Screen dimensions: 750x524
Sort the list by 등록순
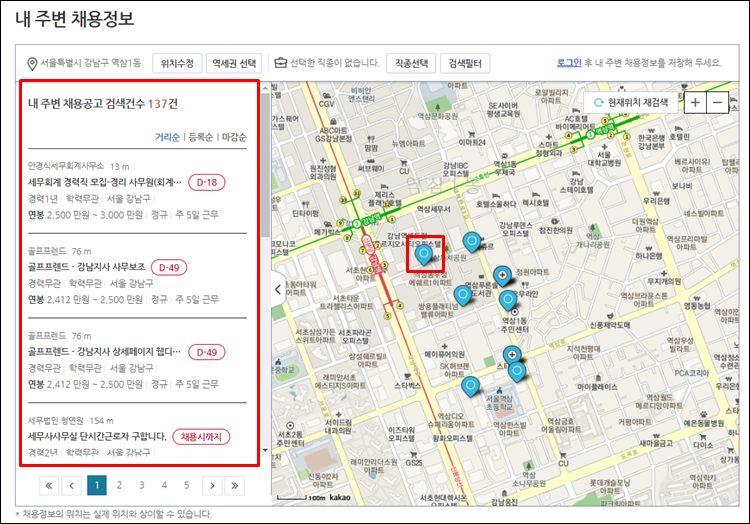click(201, 137)
